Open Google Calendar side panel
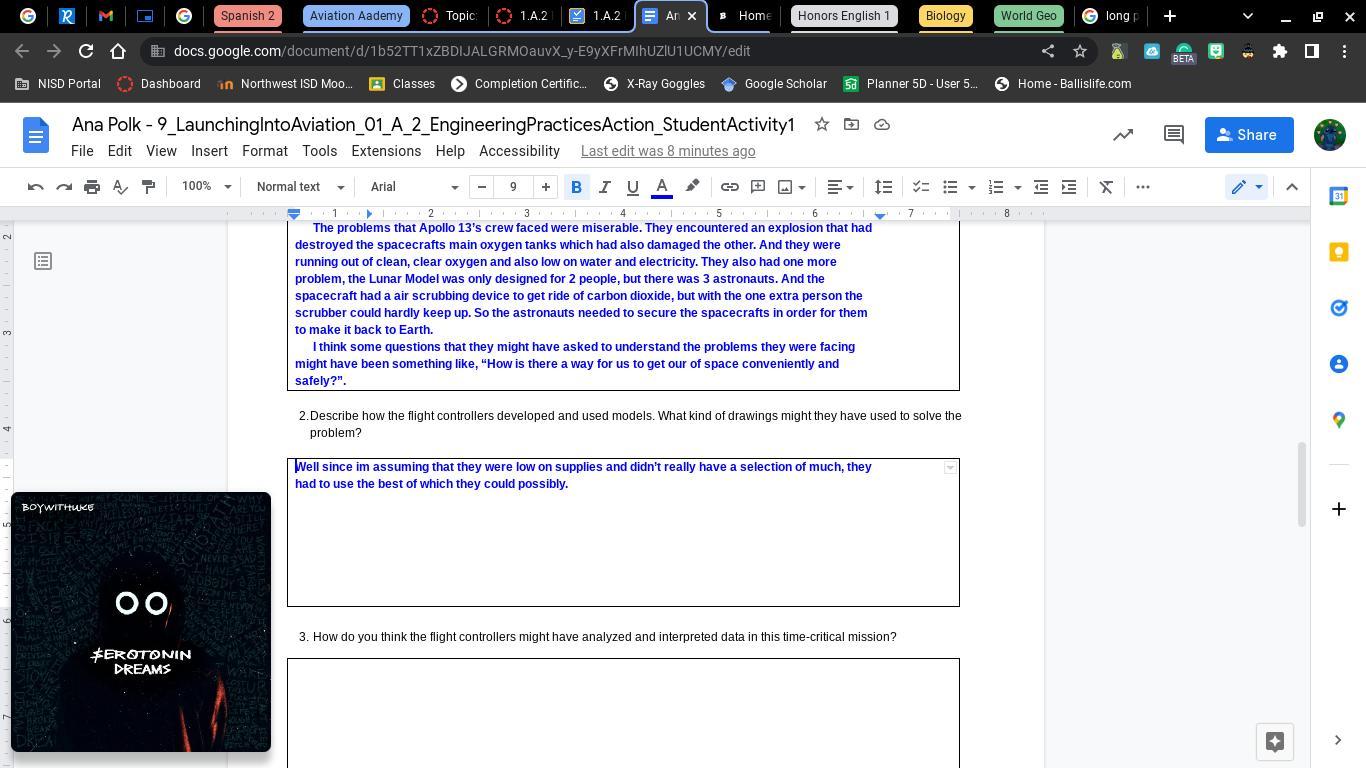The width and height of the screenshot is (1366, 768). 1339,196
